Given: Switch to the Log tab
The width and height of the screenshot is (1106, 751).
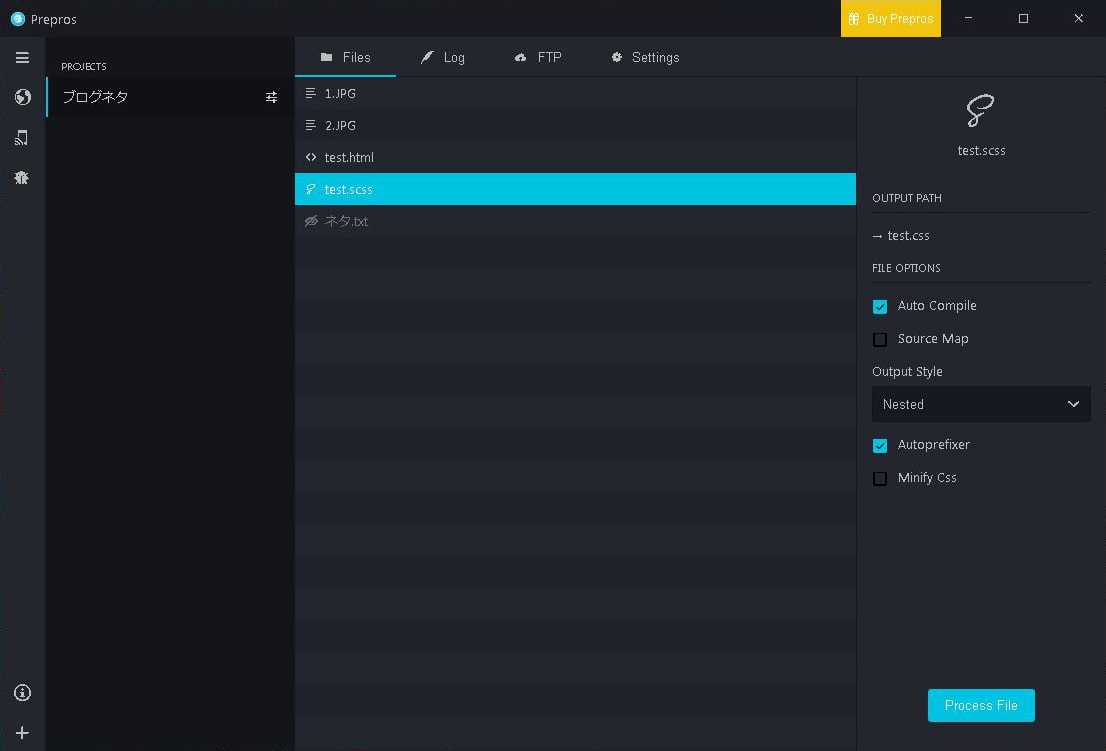Looking at the screenshot, I should point(442,58).
